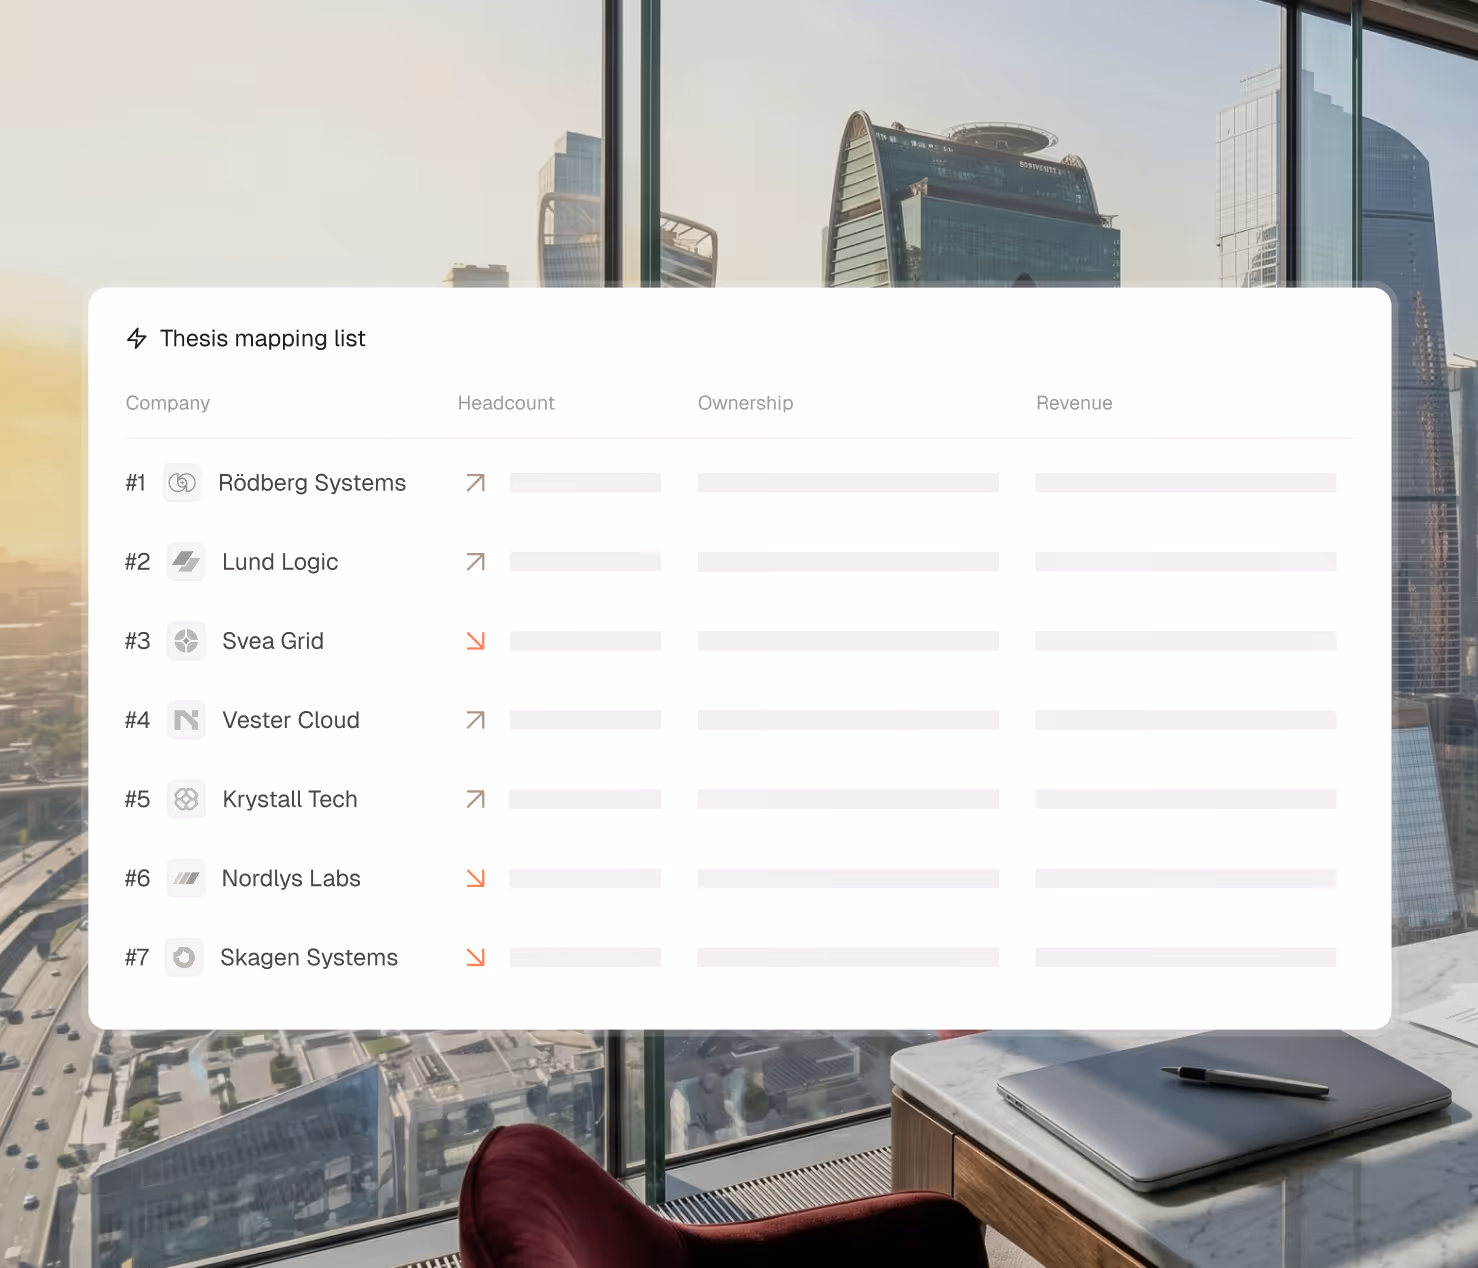The width and height of the screenshot is (1478, 1268).
Task: Click the upward headcount arrow for Vester Cloud
Action: pyautogui.click(x=476, y=720)
